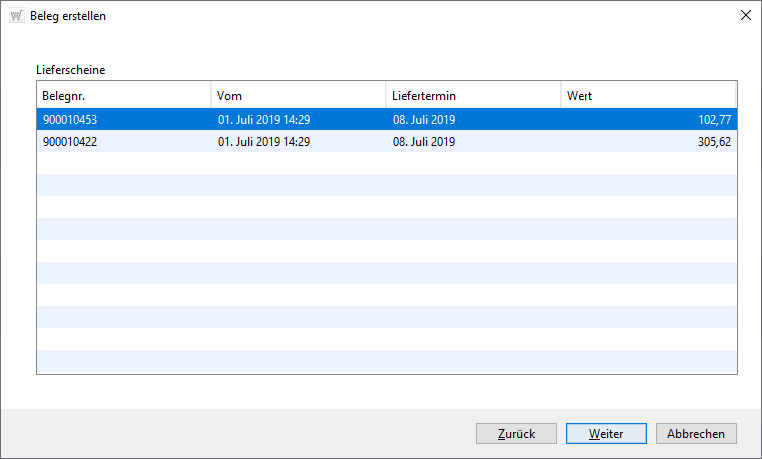Click the Vom date of row 900010422

point(263,142)
